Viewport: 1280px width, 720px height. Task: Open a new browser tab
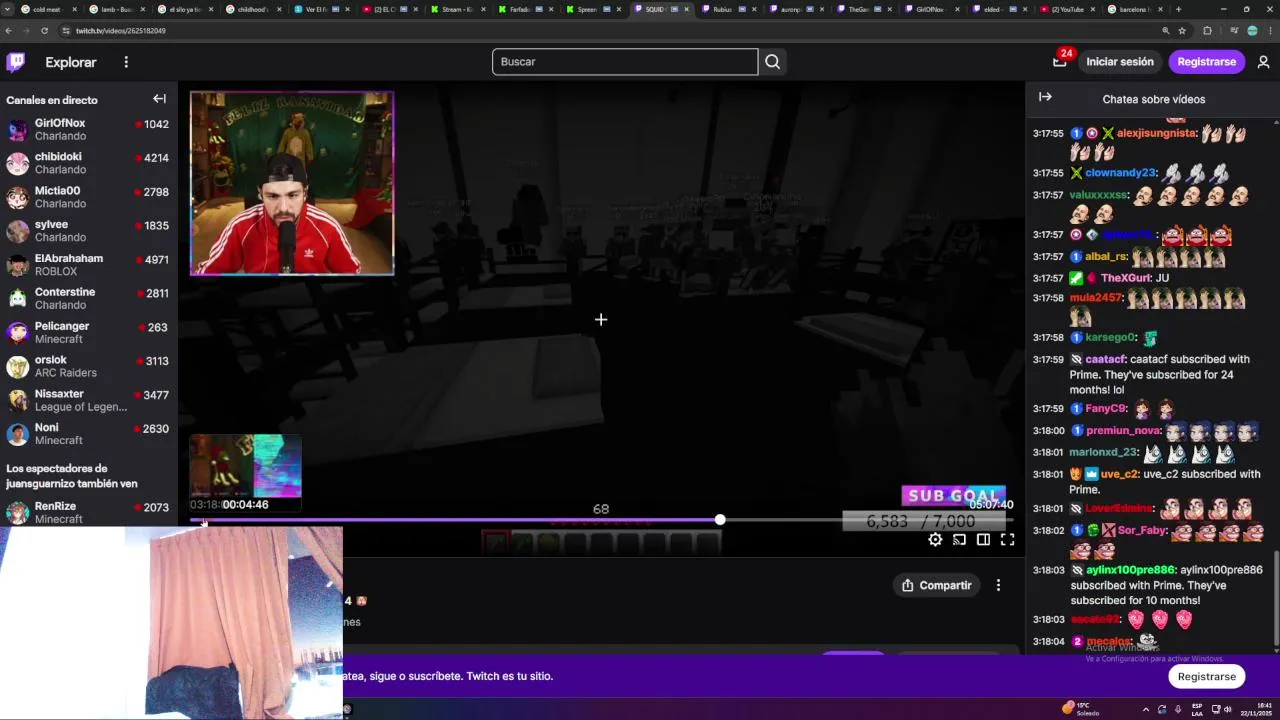(x=1178, y=9)
